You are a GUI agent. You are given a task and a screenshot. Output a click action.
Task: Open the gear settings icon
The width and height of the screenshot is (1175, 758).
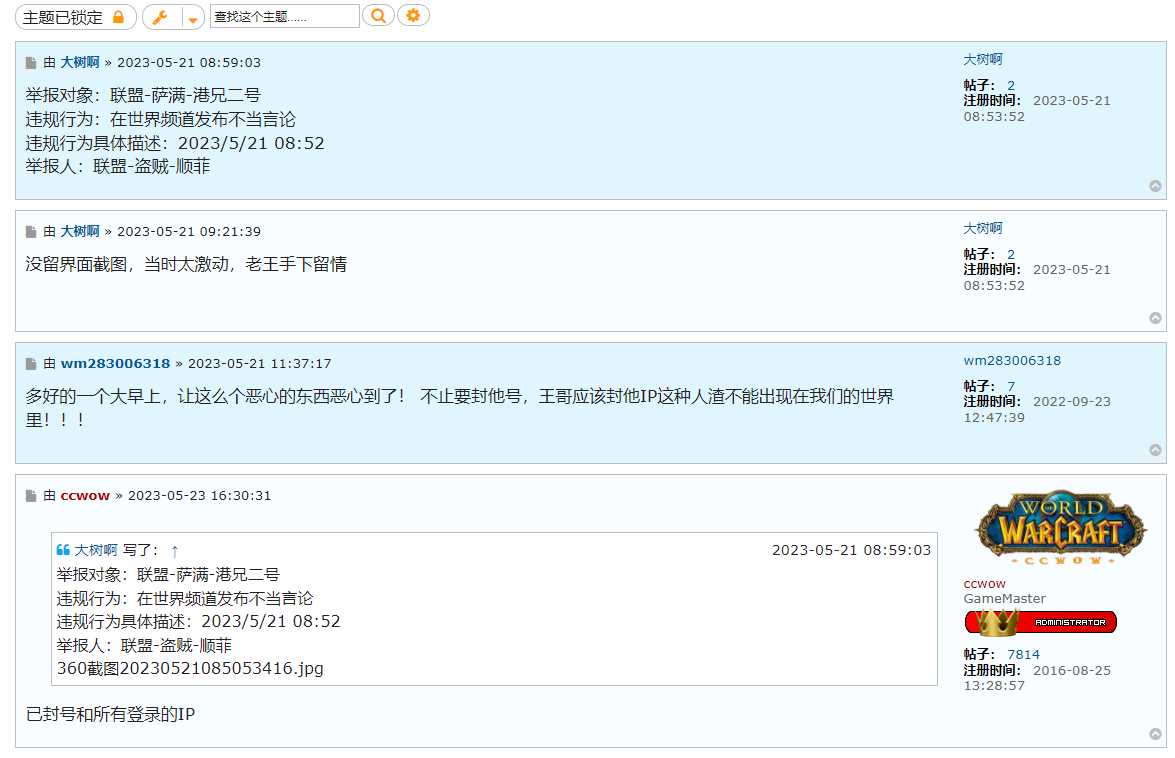413,15
